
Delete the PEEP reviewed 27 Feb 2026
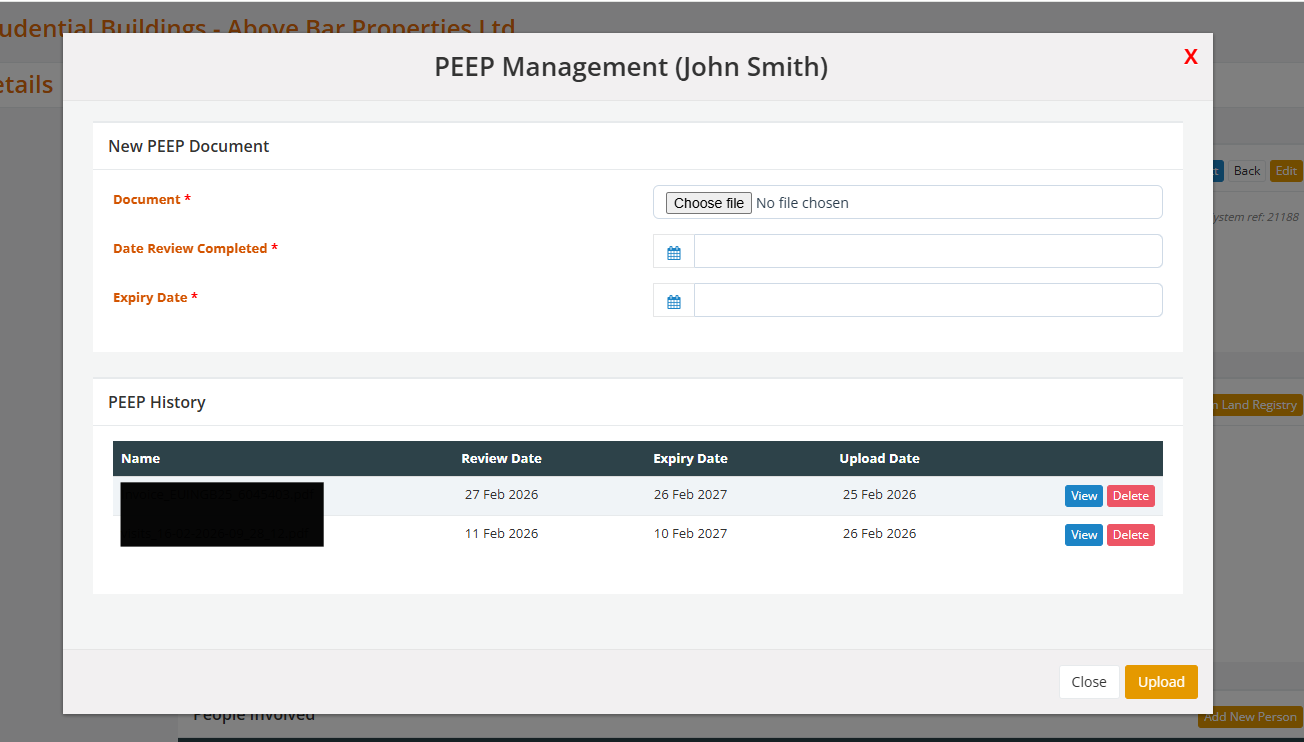(x=1130, y=496)
